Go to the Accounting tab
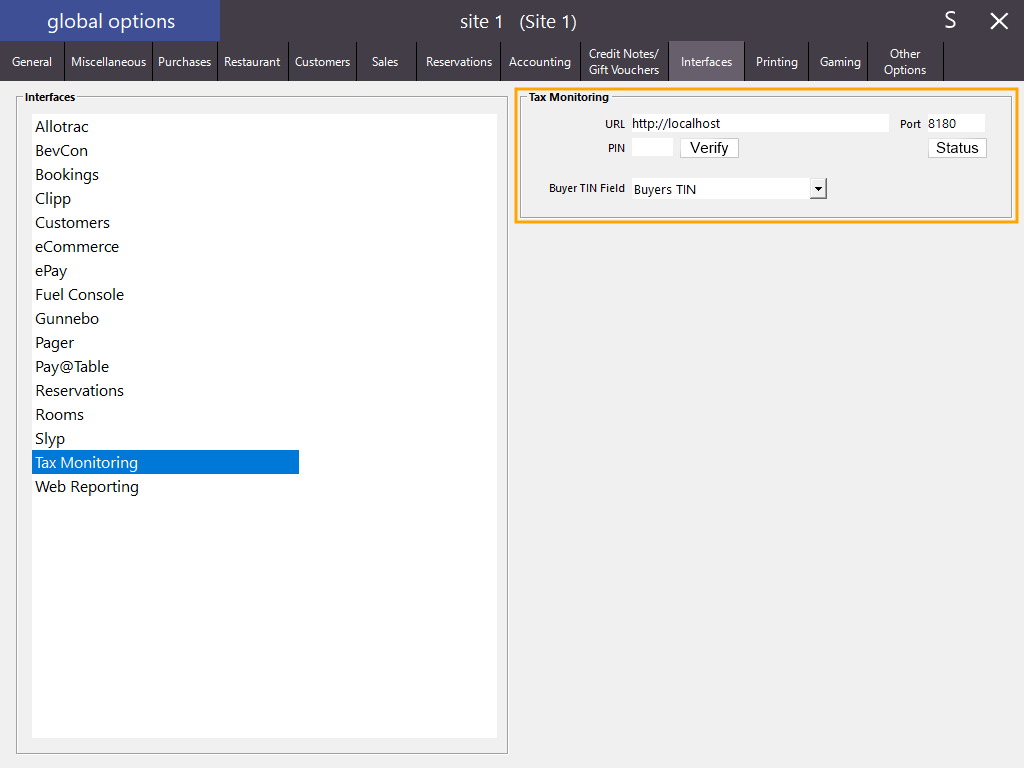This screenshot has height=768, width=1024. tap(539, 62)
